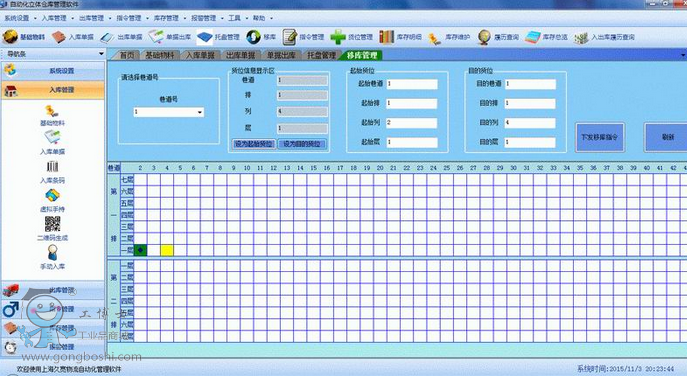The width and height of the screenshot is (687, 376).
Task: Open 库存明细 books icon
Action: pyautogui.click(x=386, y=37)
